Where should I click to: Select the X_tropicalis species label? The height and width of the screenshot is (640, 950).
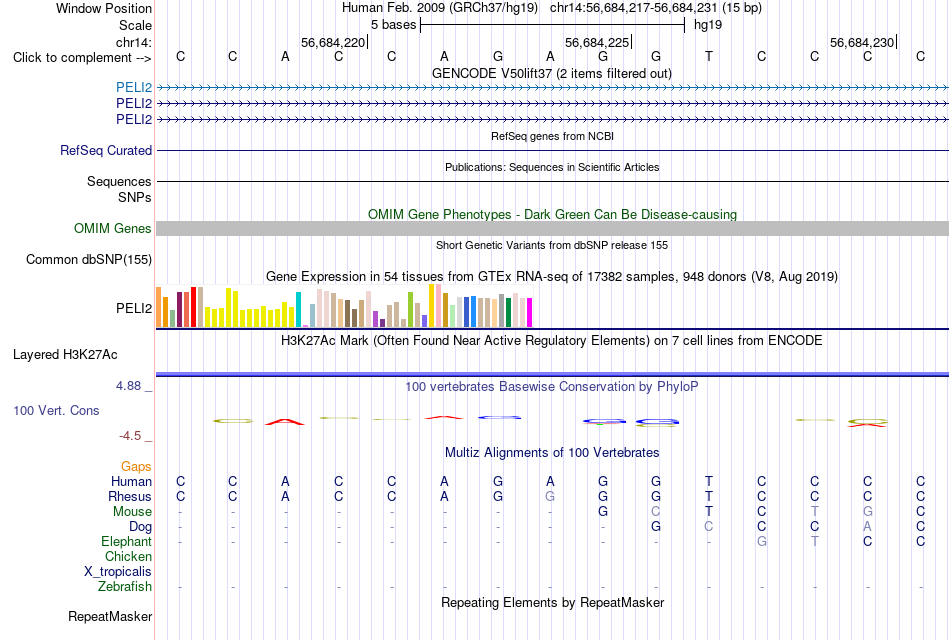[118, 572]
